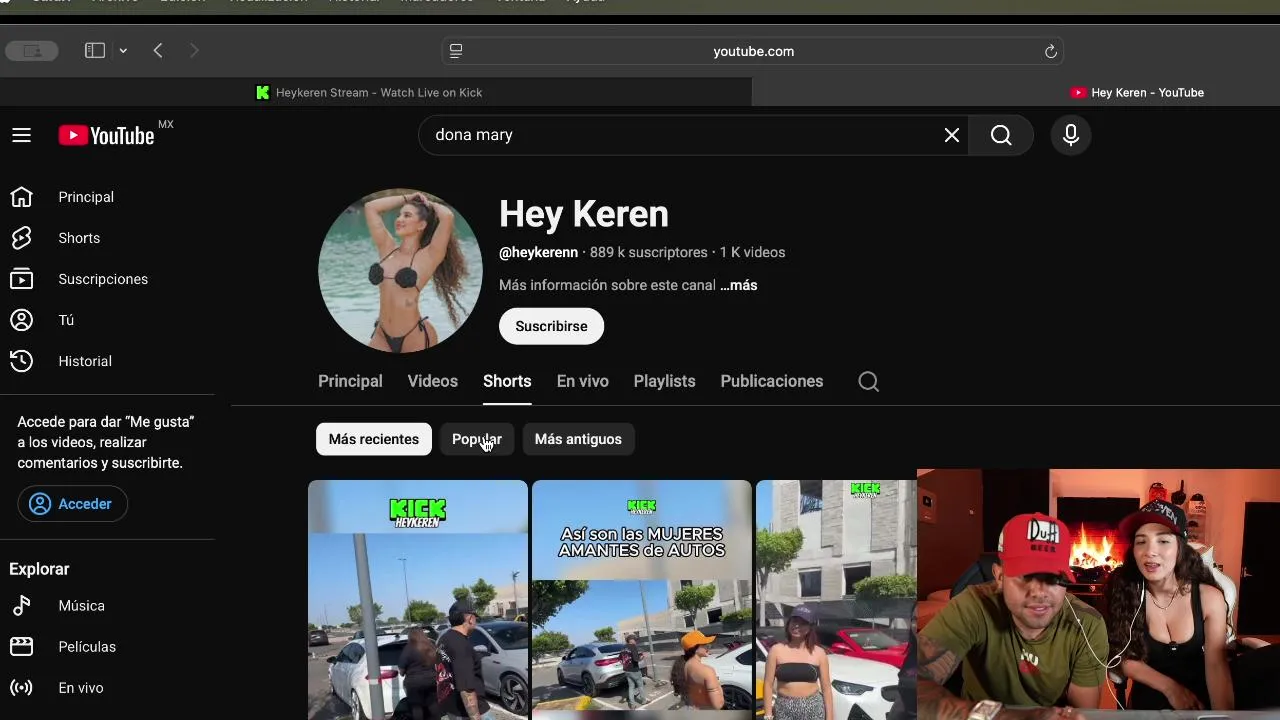Image resolution: width=1280 pixels, height=720 pixels.
Task: Clear the search text with the X icon
Action: [952, 135]
